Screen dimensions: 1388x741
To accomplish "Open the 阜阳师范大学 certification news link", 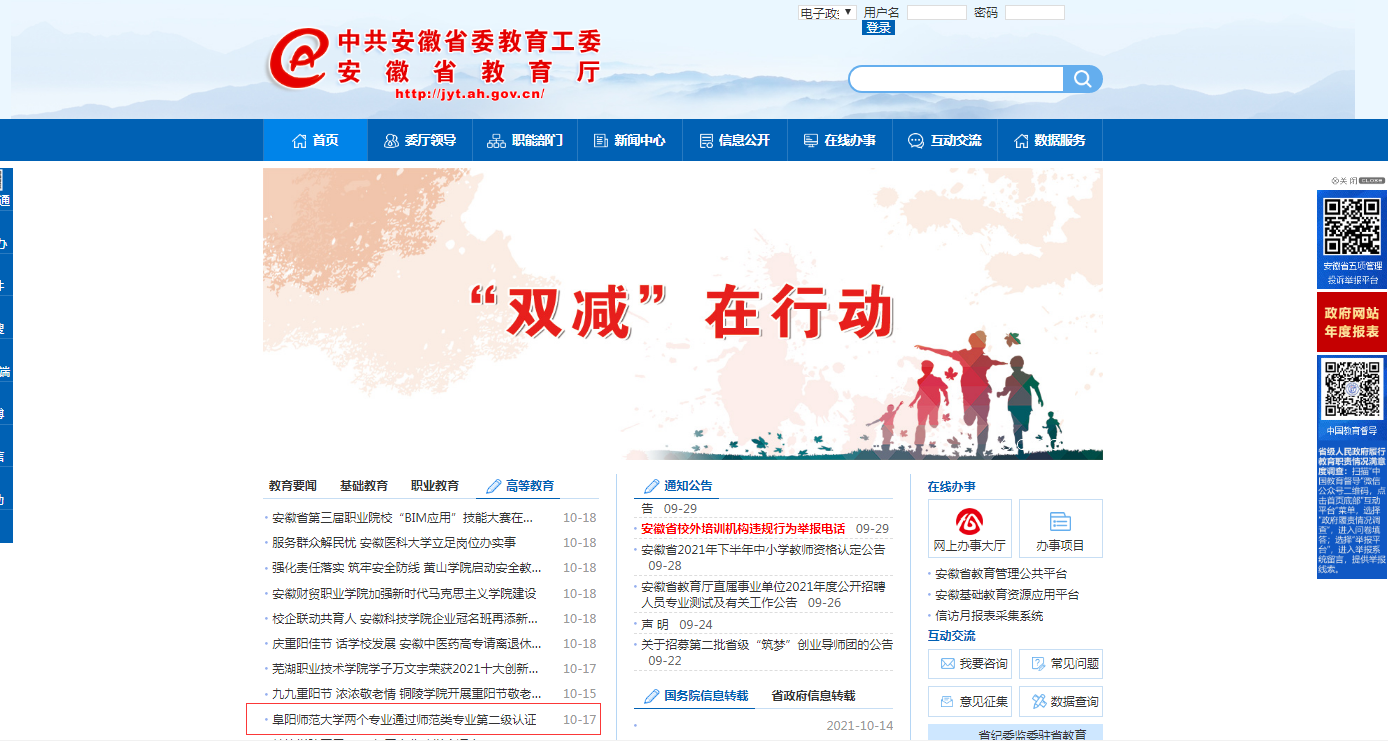I will point(404,720).
